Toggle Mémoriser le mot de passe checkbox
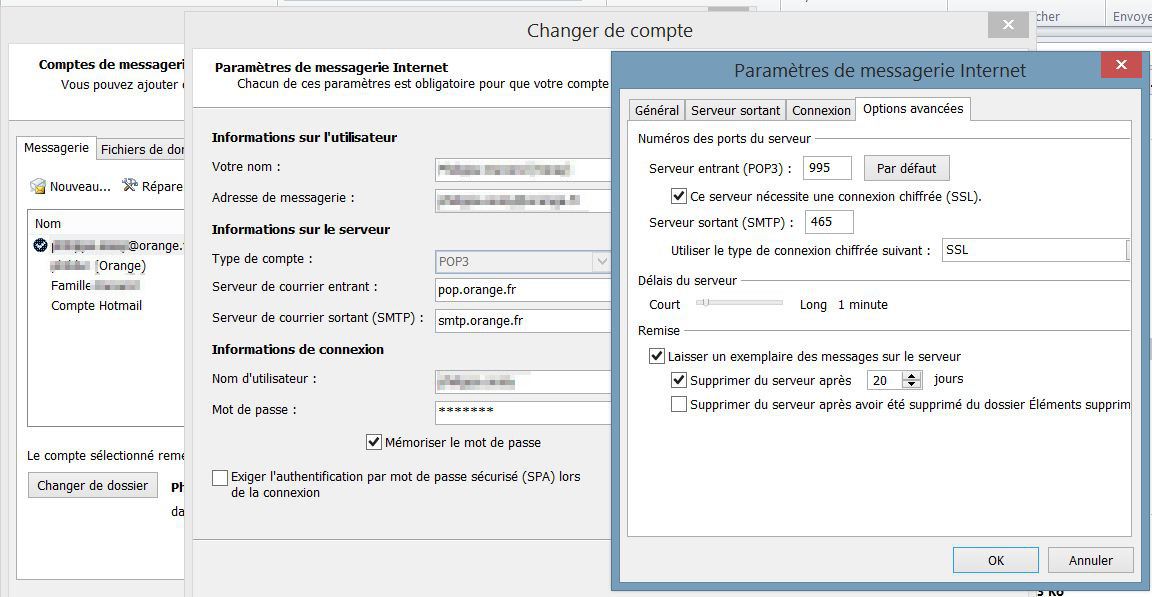The height and width of the screenshot is (597, 1152). [x=373, y=442]
